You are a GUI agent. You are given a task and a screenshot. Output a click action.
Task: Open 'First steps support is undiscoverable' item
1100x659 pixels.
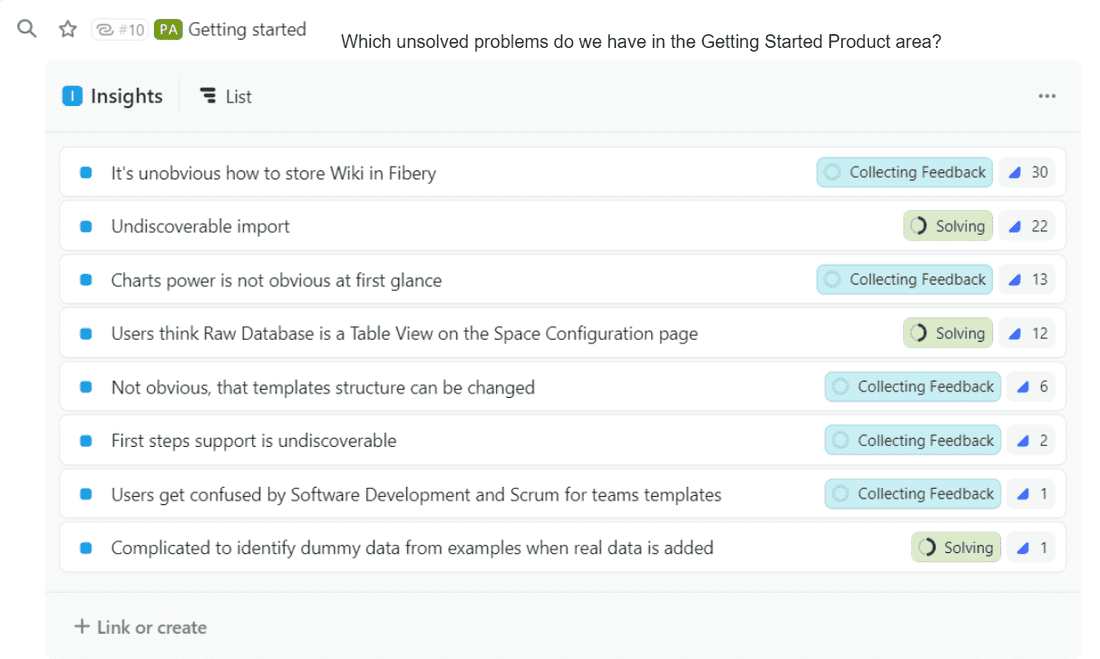click(x=253, y=441)
